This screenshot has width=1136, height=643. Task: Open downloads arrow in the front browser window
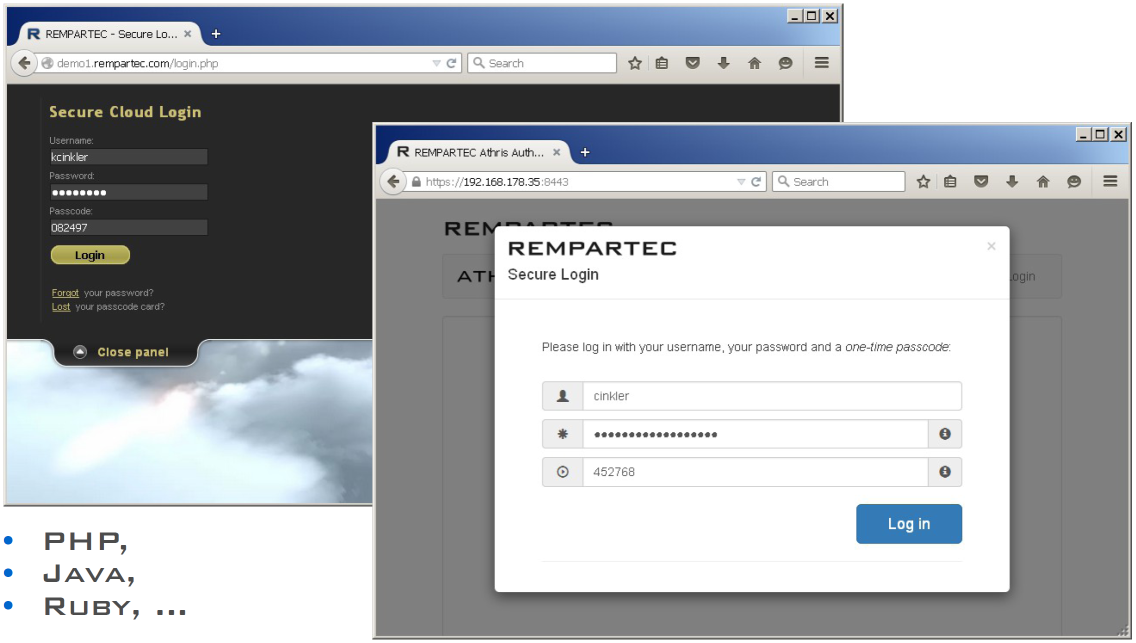(1012, 182)
